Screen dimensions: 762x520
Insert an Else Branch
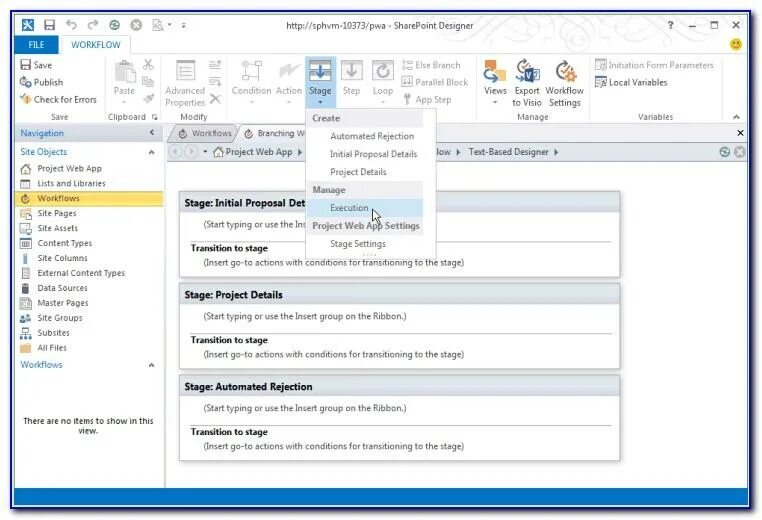(x=432, y=65)
